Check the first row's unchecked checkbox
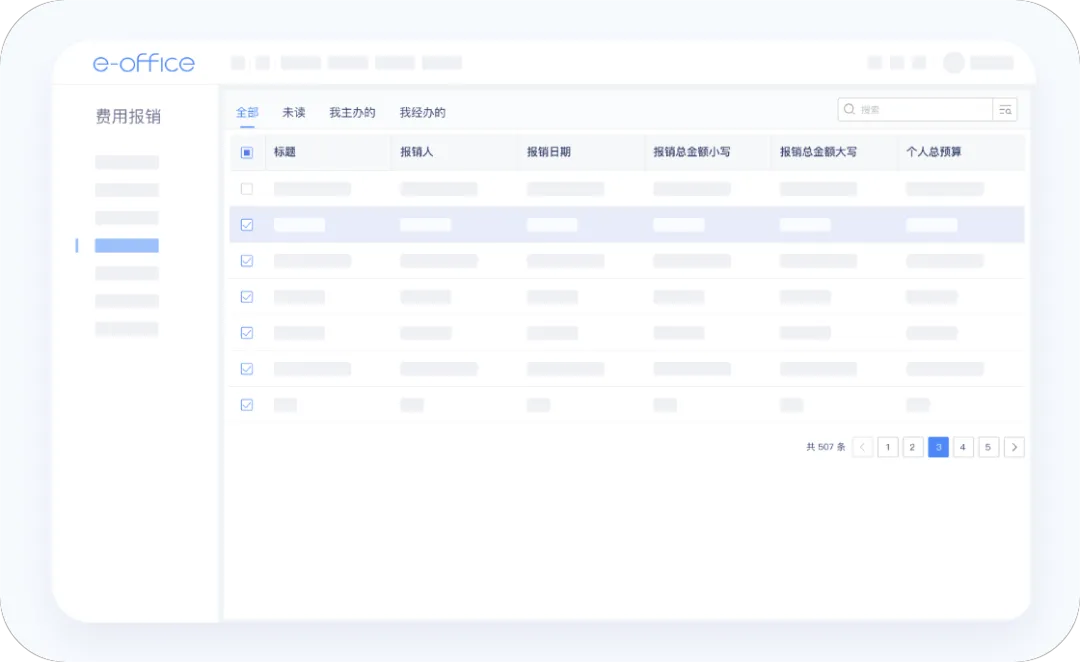Screen dimensions: 1080x662 point(247,189)
